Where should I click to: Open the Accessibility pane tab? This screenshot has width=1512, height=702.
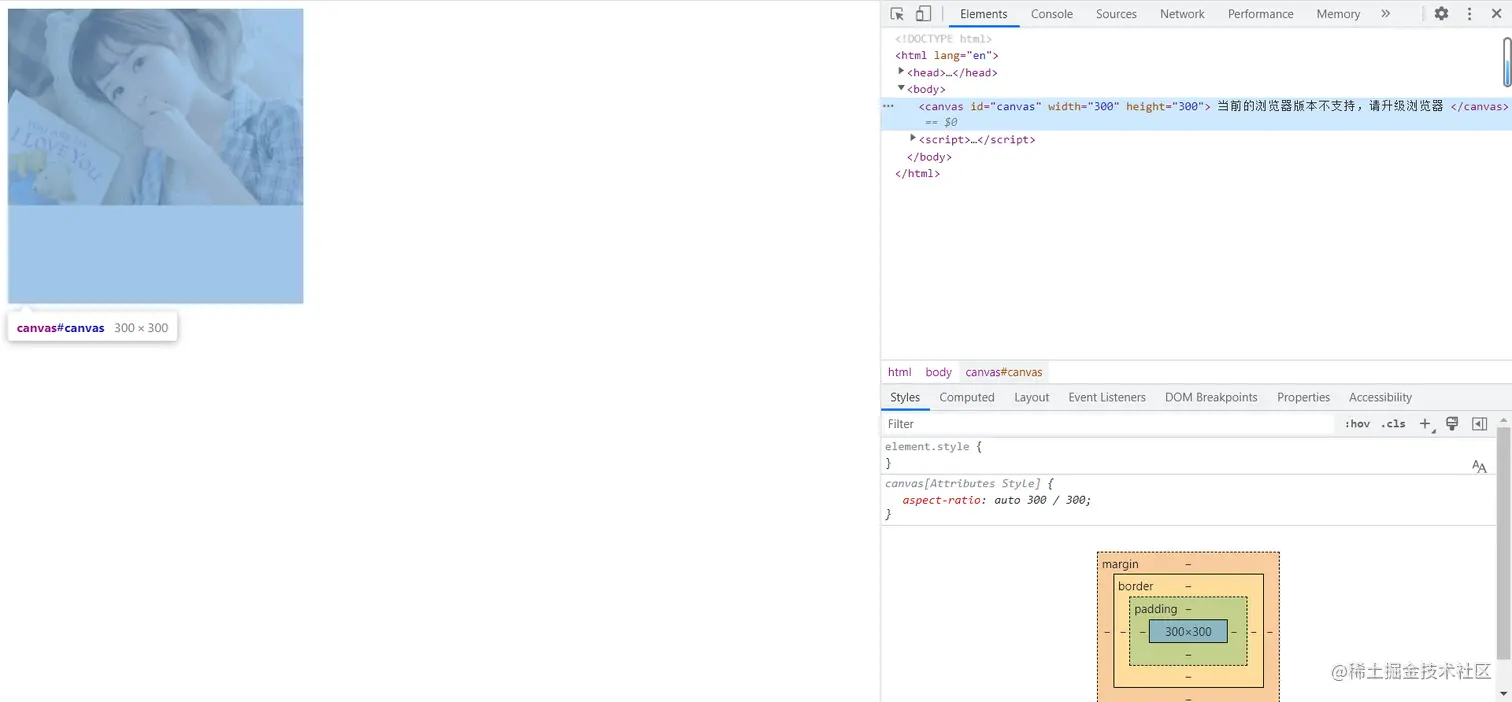coord(1380,397)
